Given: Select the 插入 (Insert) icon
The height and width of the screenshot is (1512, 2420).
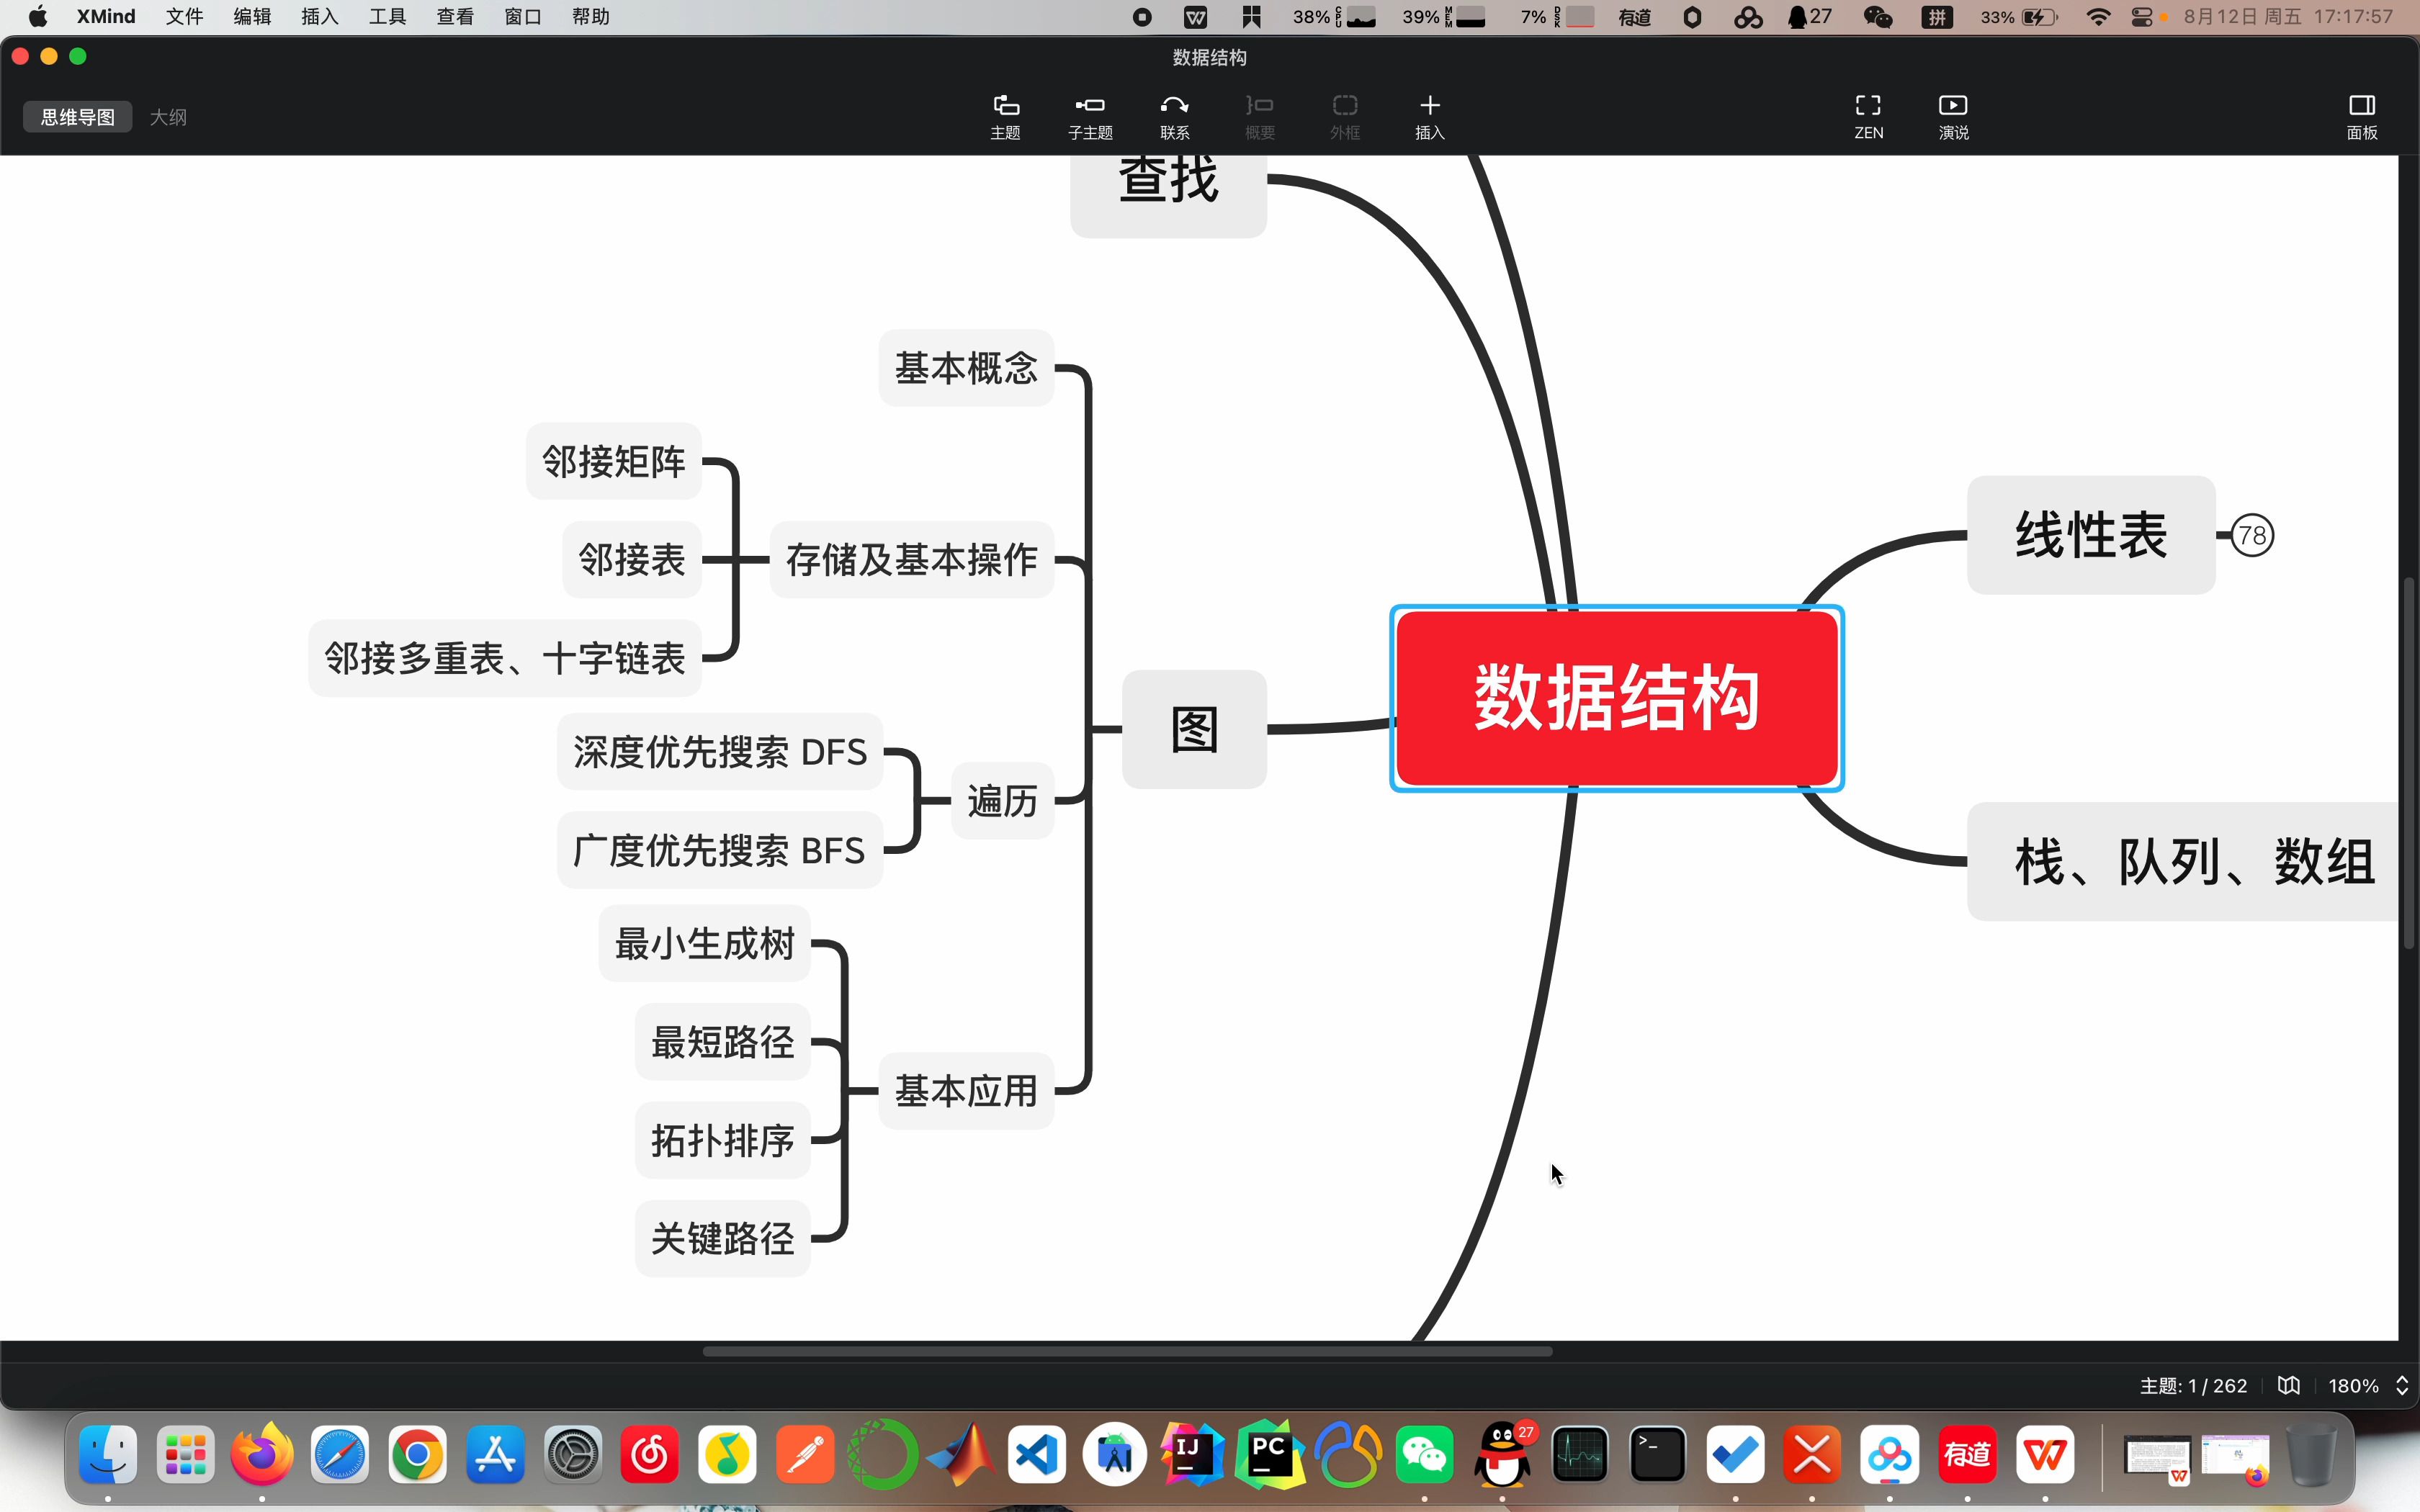Looking at the screenshot, I should (x=1429, y=115).
